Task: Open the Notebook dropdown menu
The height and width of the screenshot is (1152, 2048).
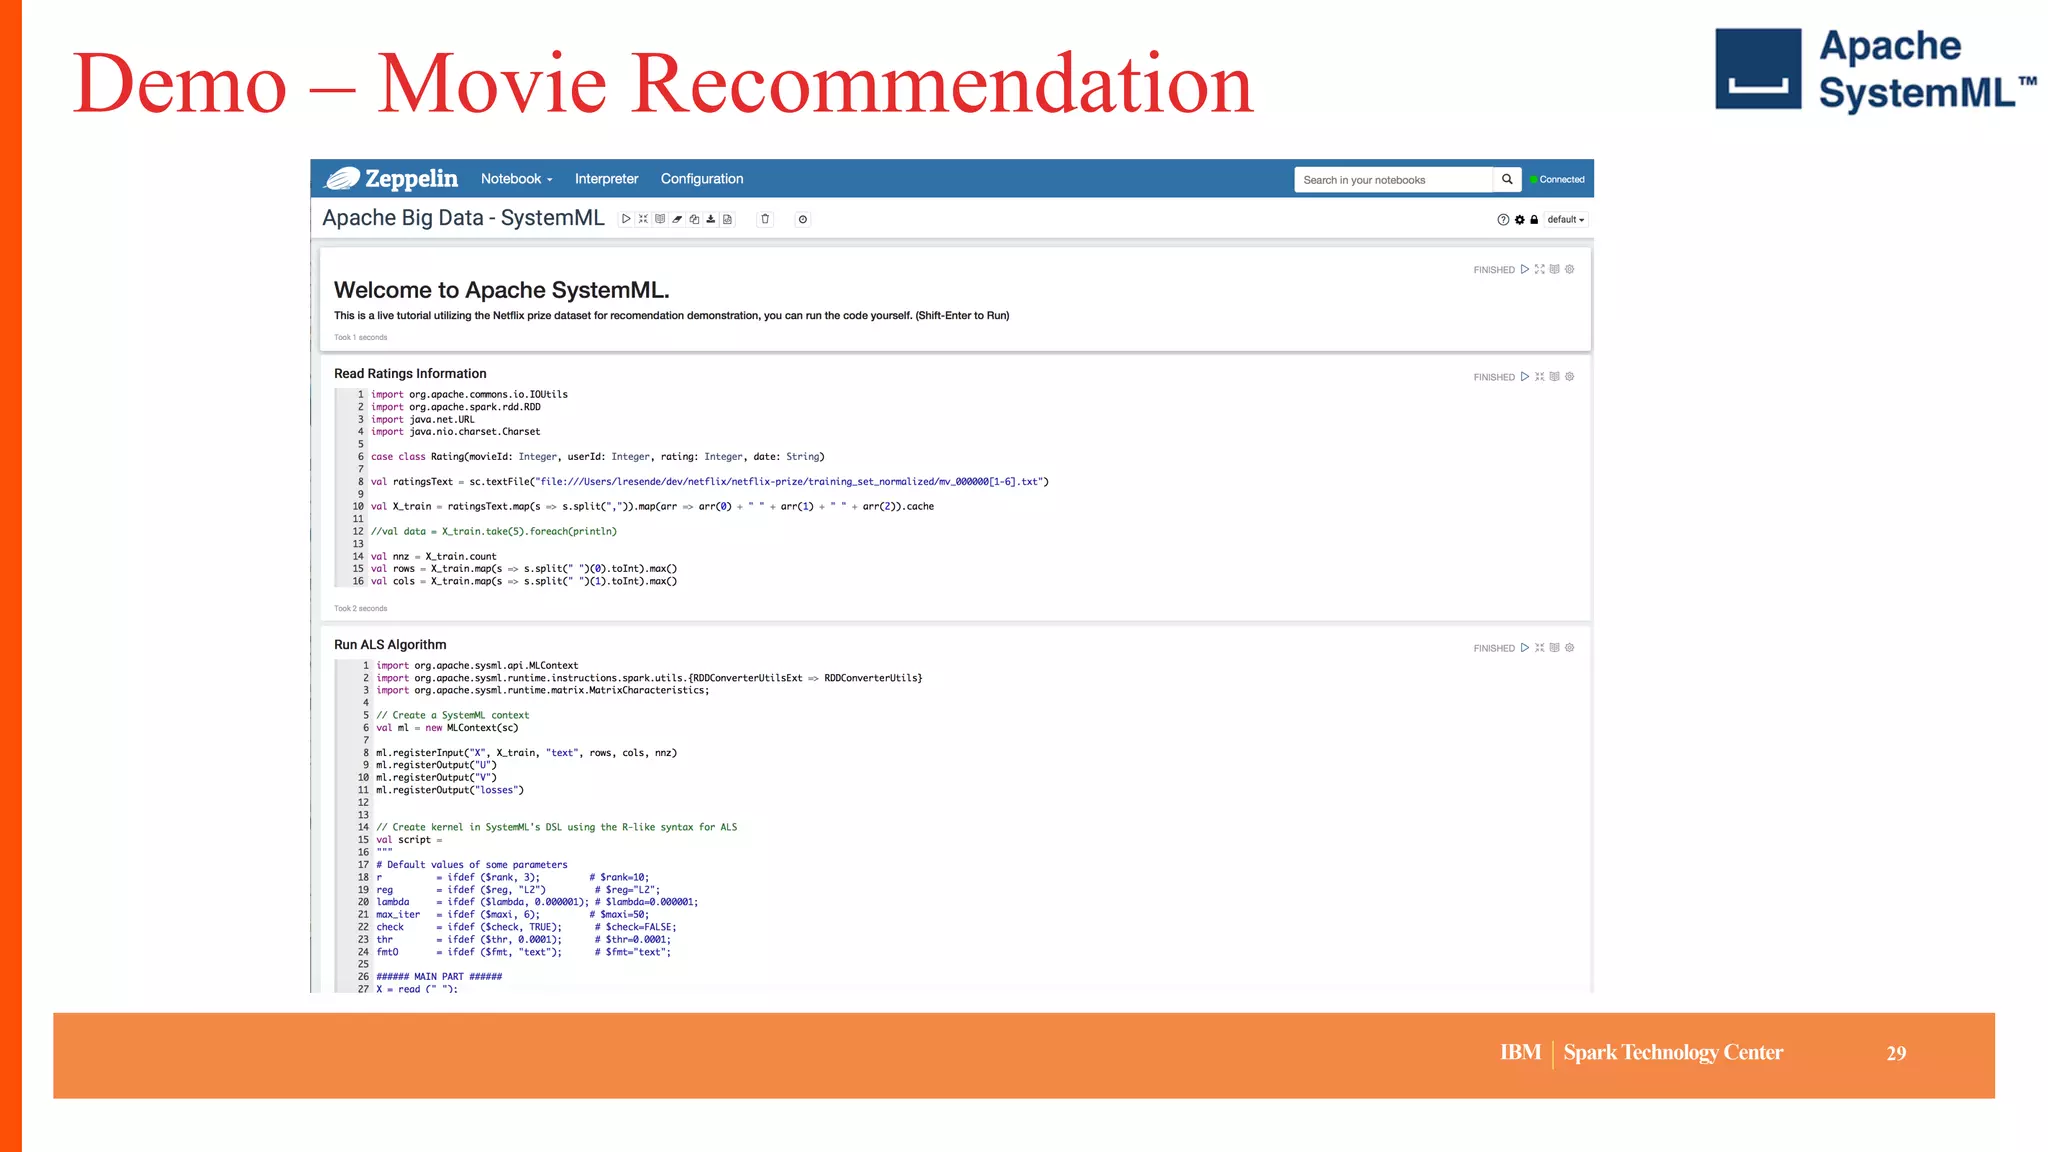Action: click(x=516, y=179)
